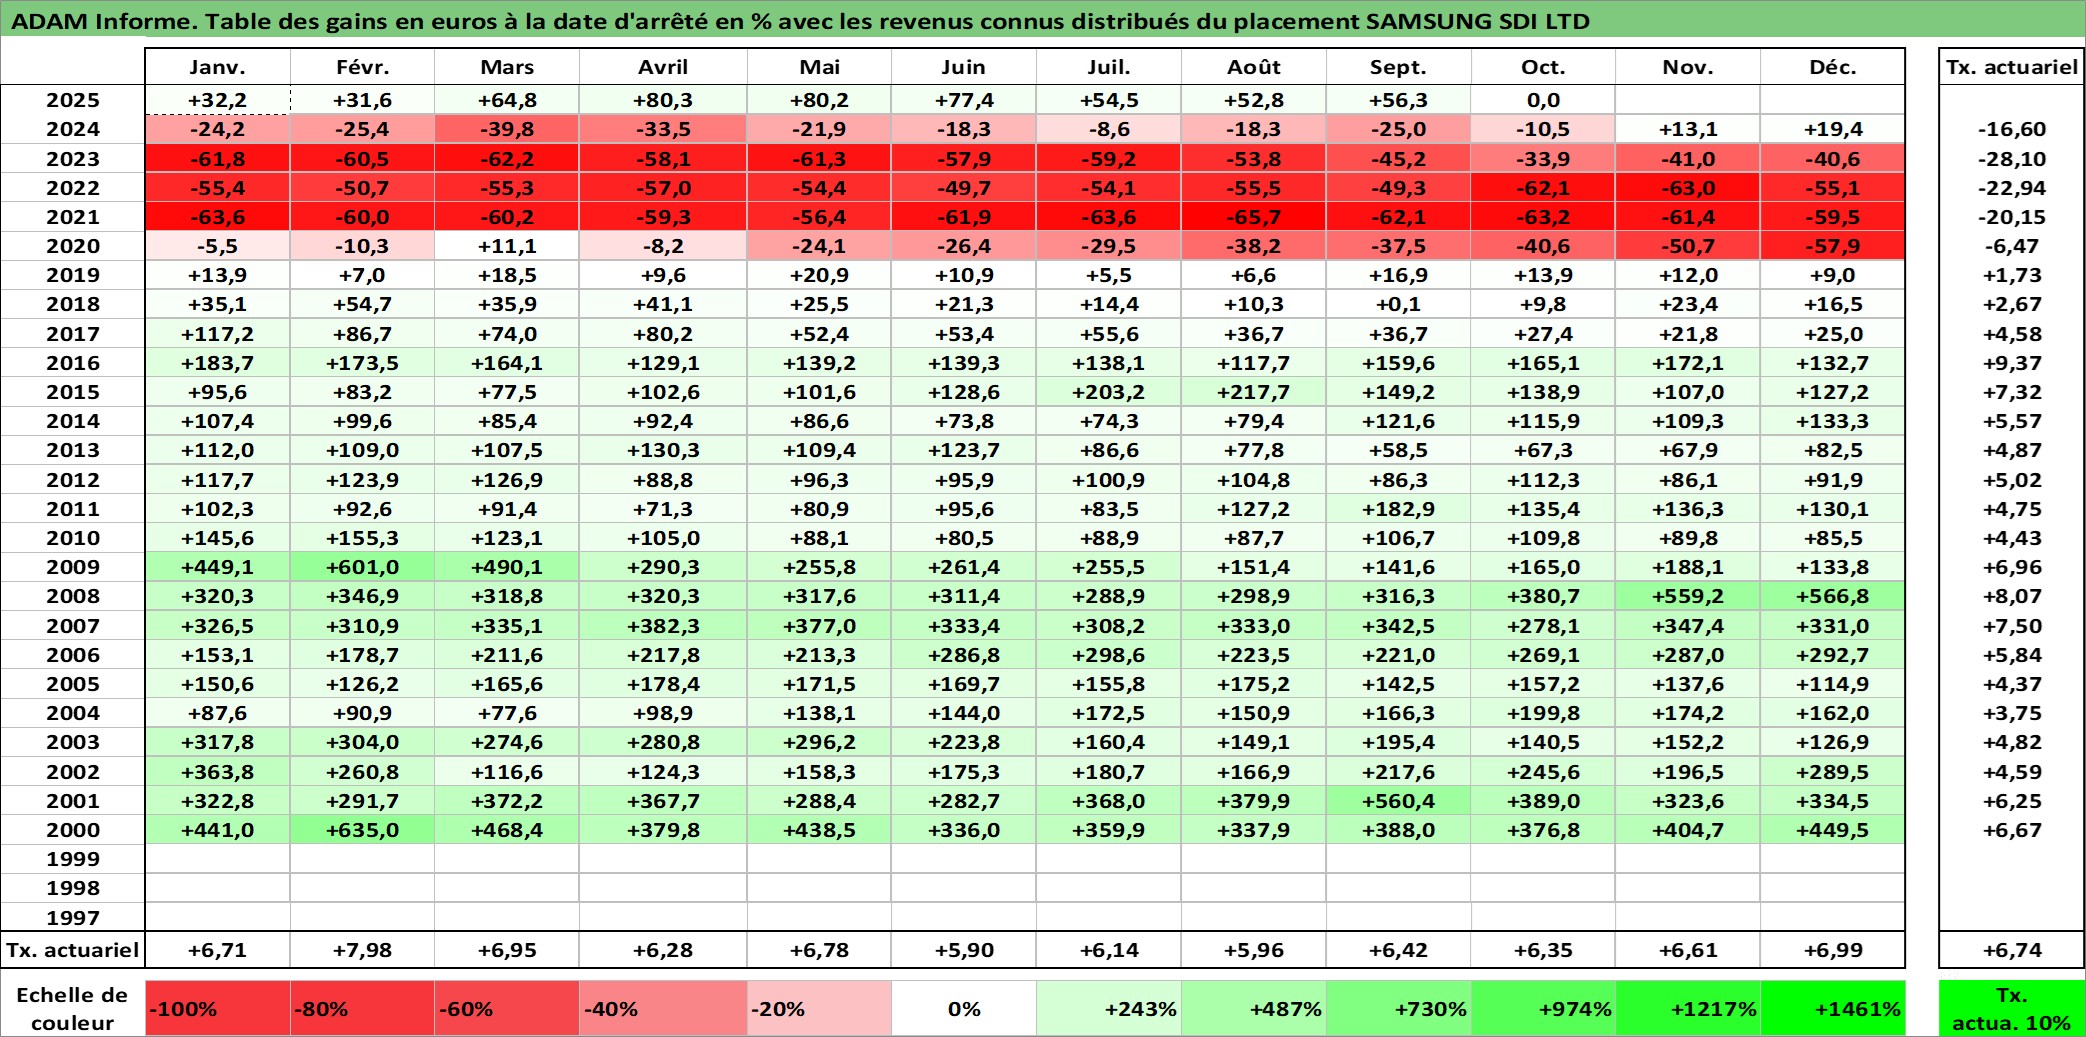Click the -100% red color scale swatch

pyautogui.click(x=218, y=1008)
